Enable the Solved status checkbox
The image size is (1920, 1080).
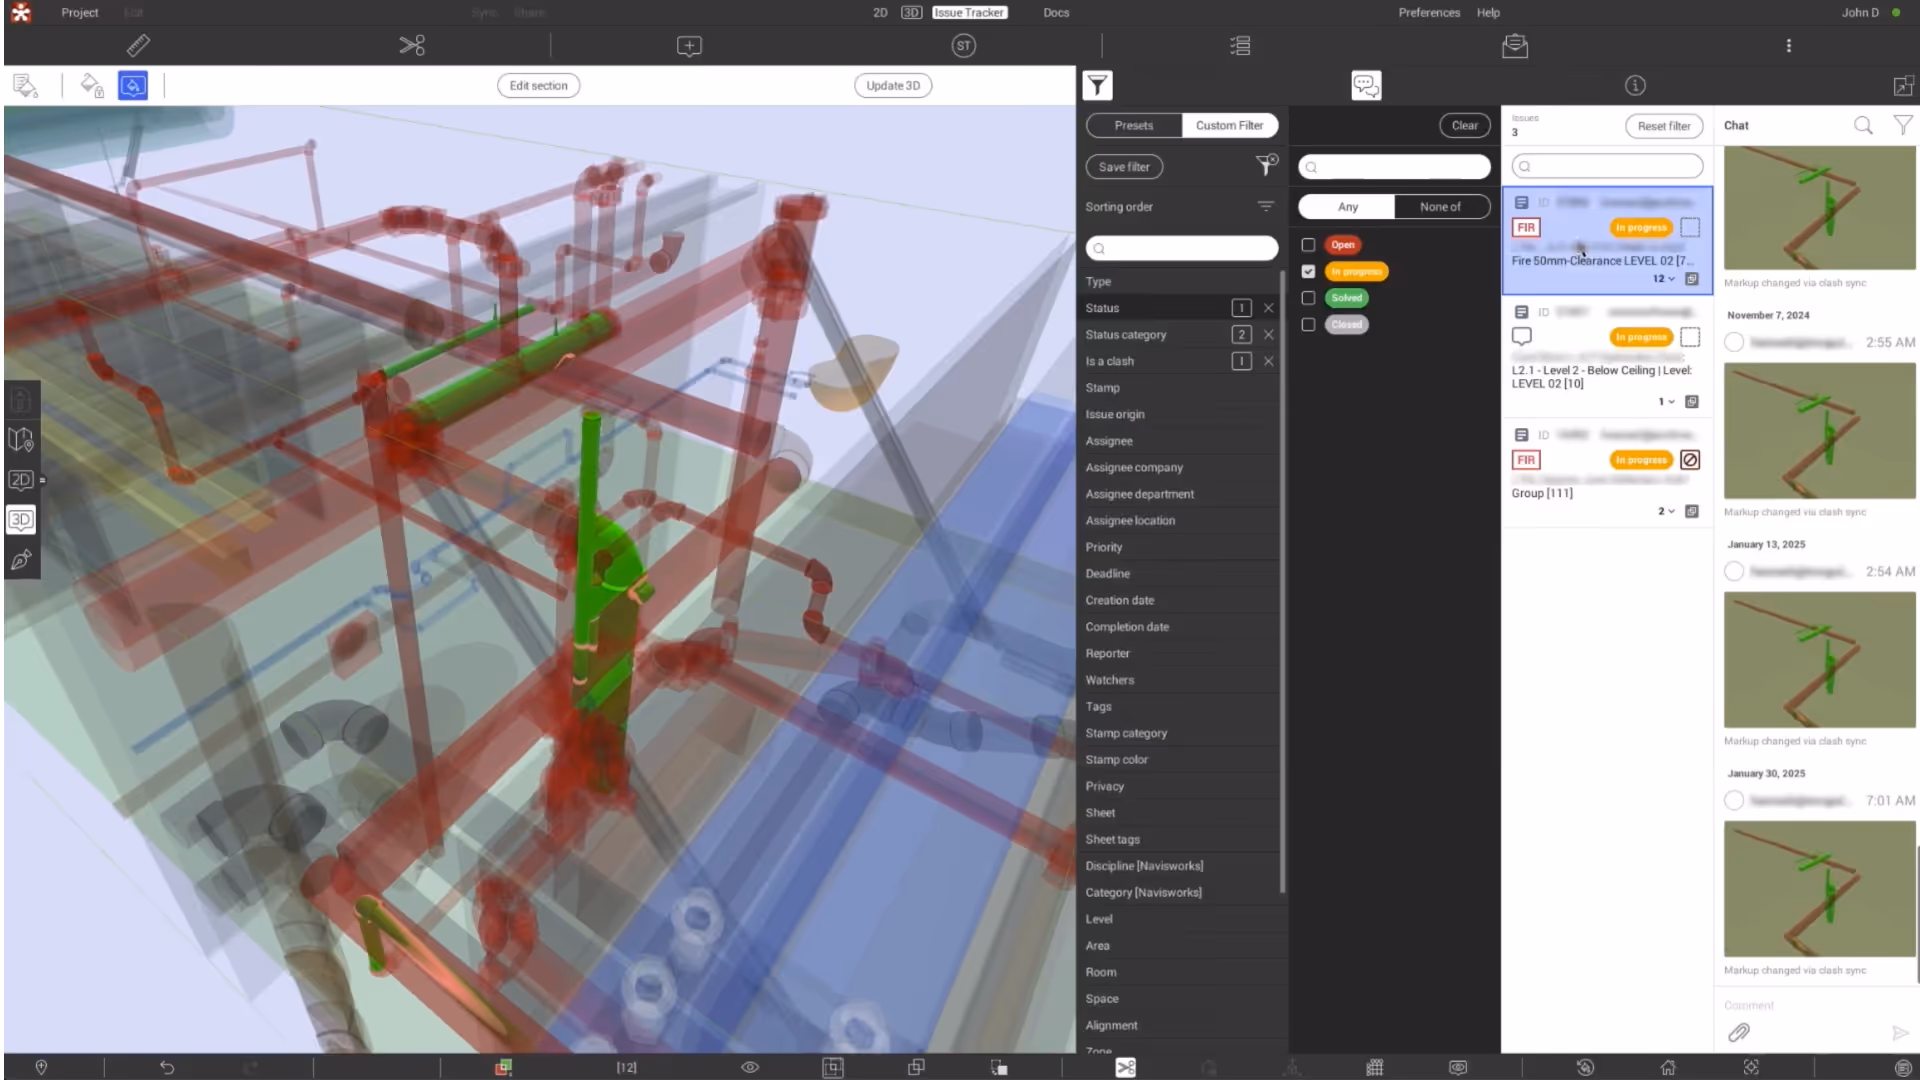1308,298
